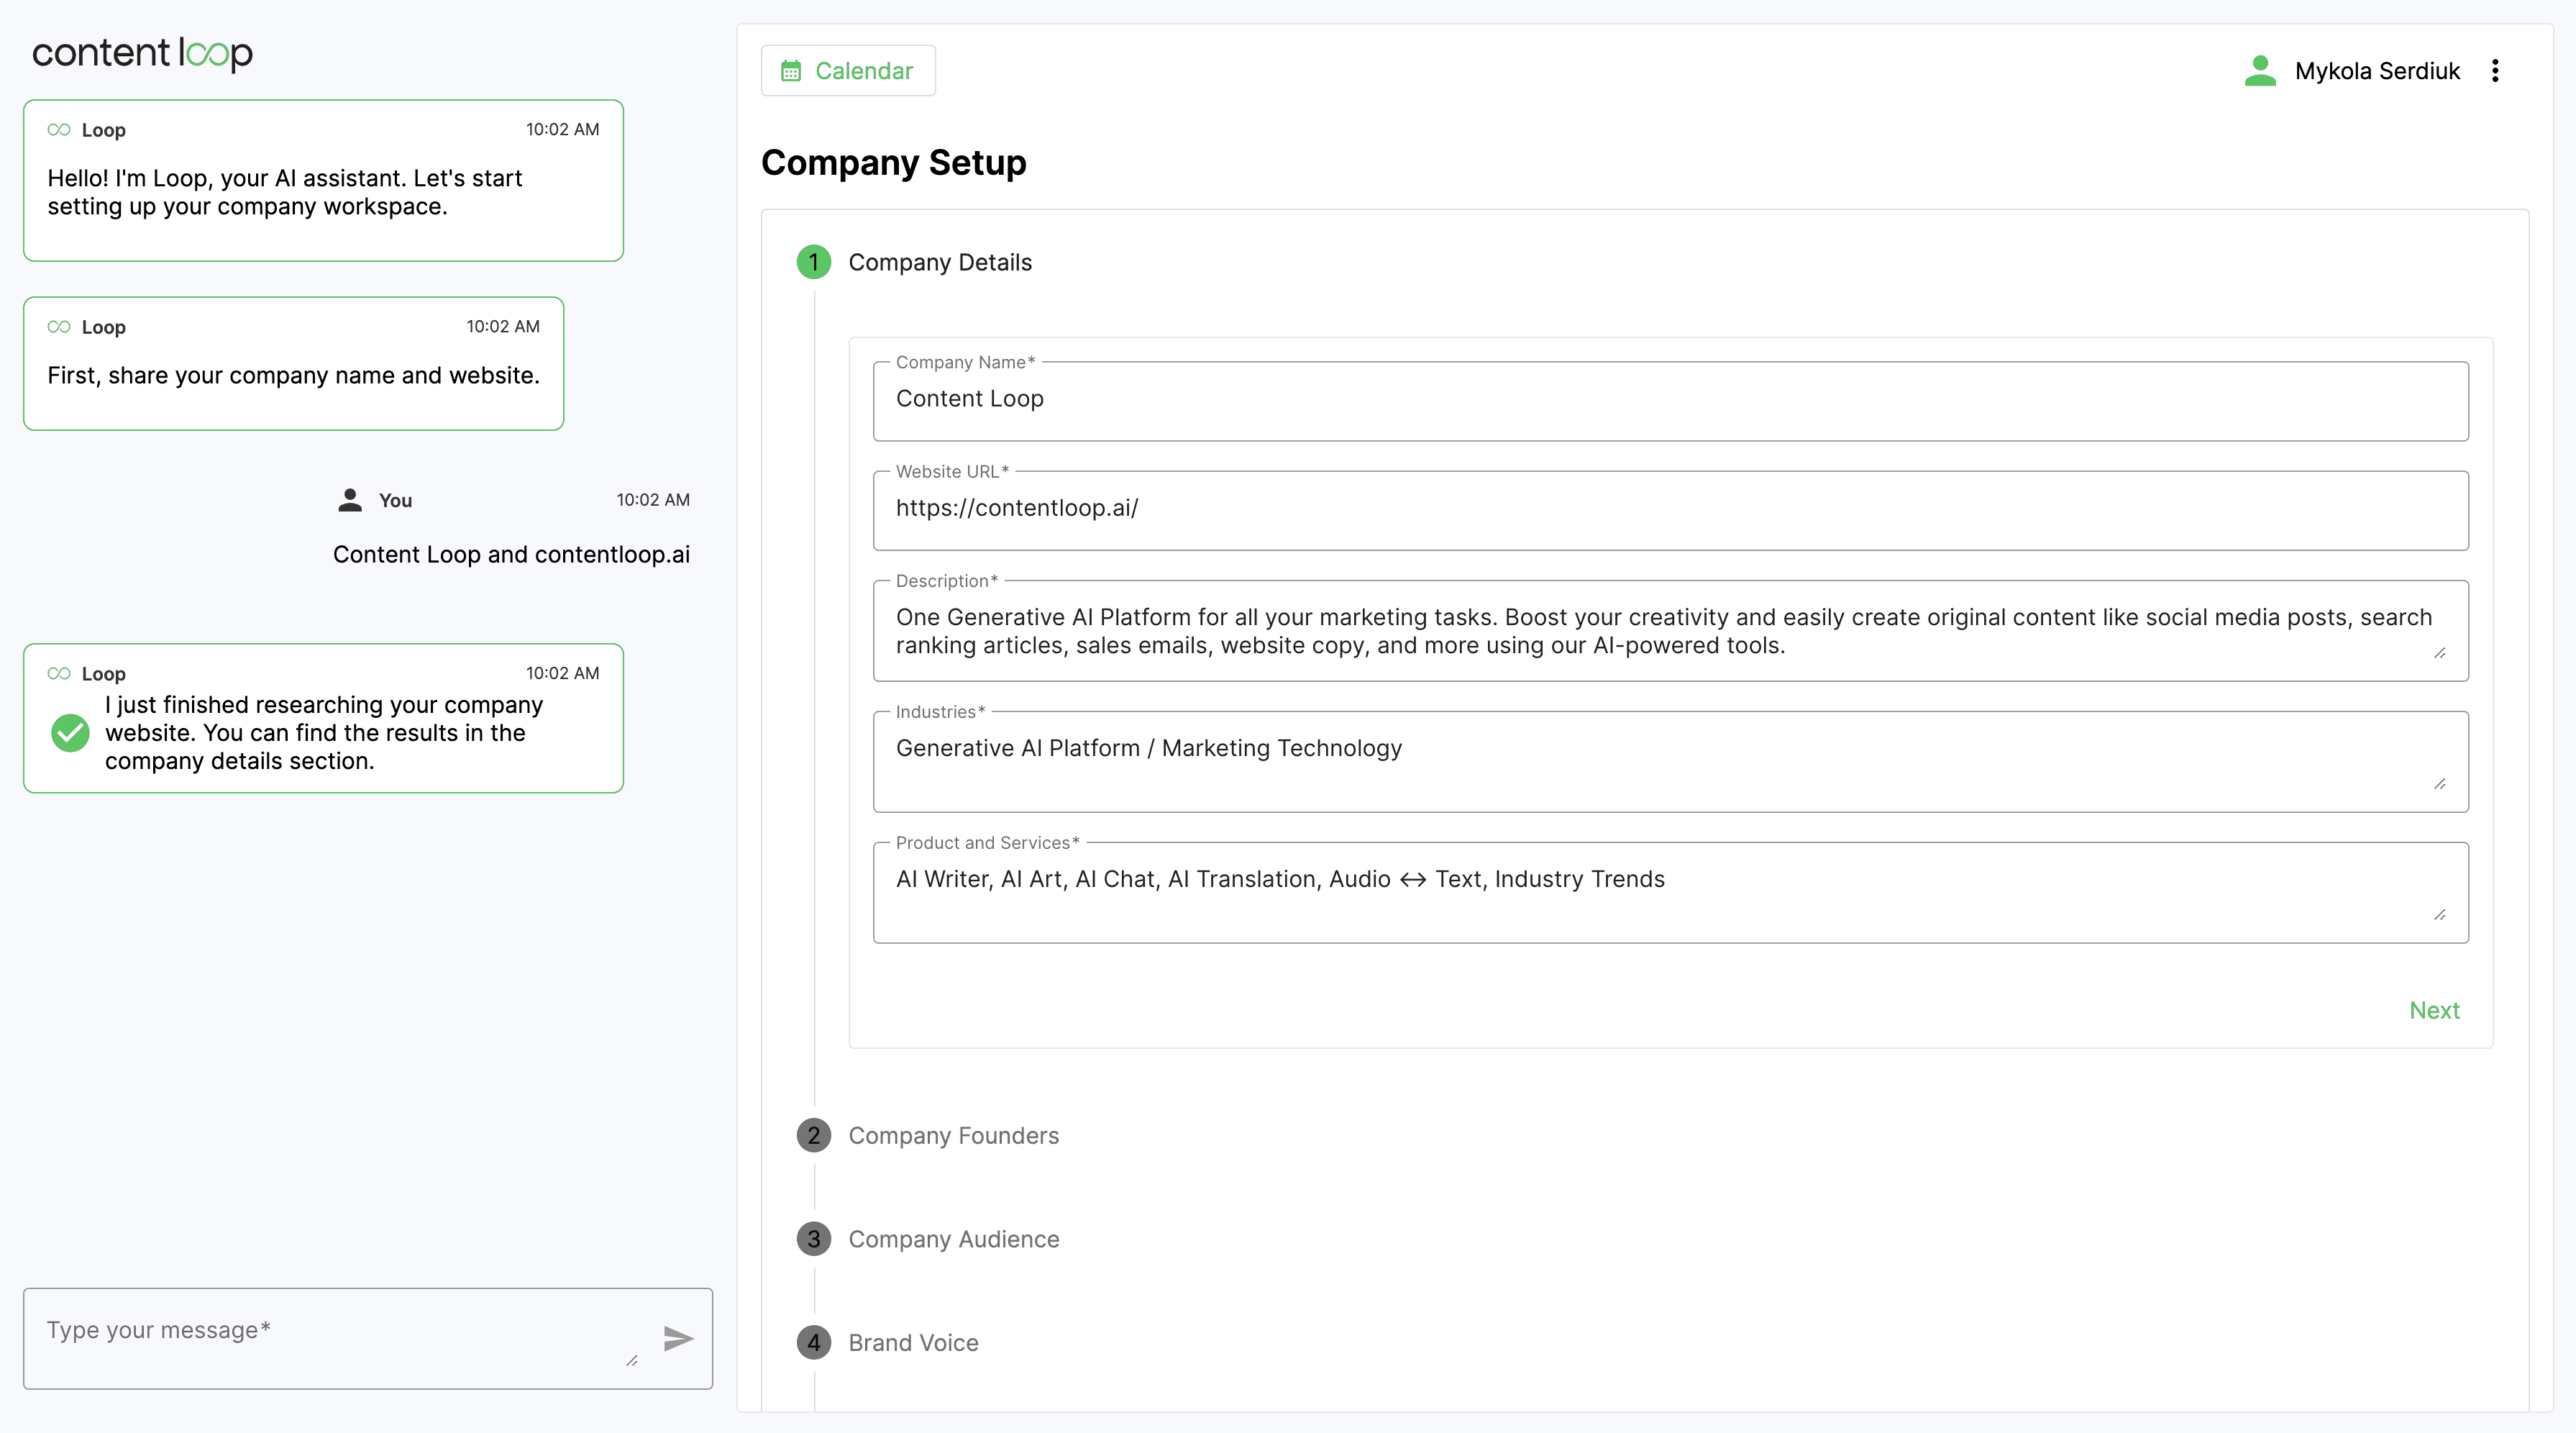Viewport: 2576px width, 1433px height.
Task: Click the message box resize handle
Action: click(x=632, y=1361)
